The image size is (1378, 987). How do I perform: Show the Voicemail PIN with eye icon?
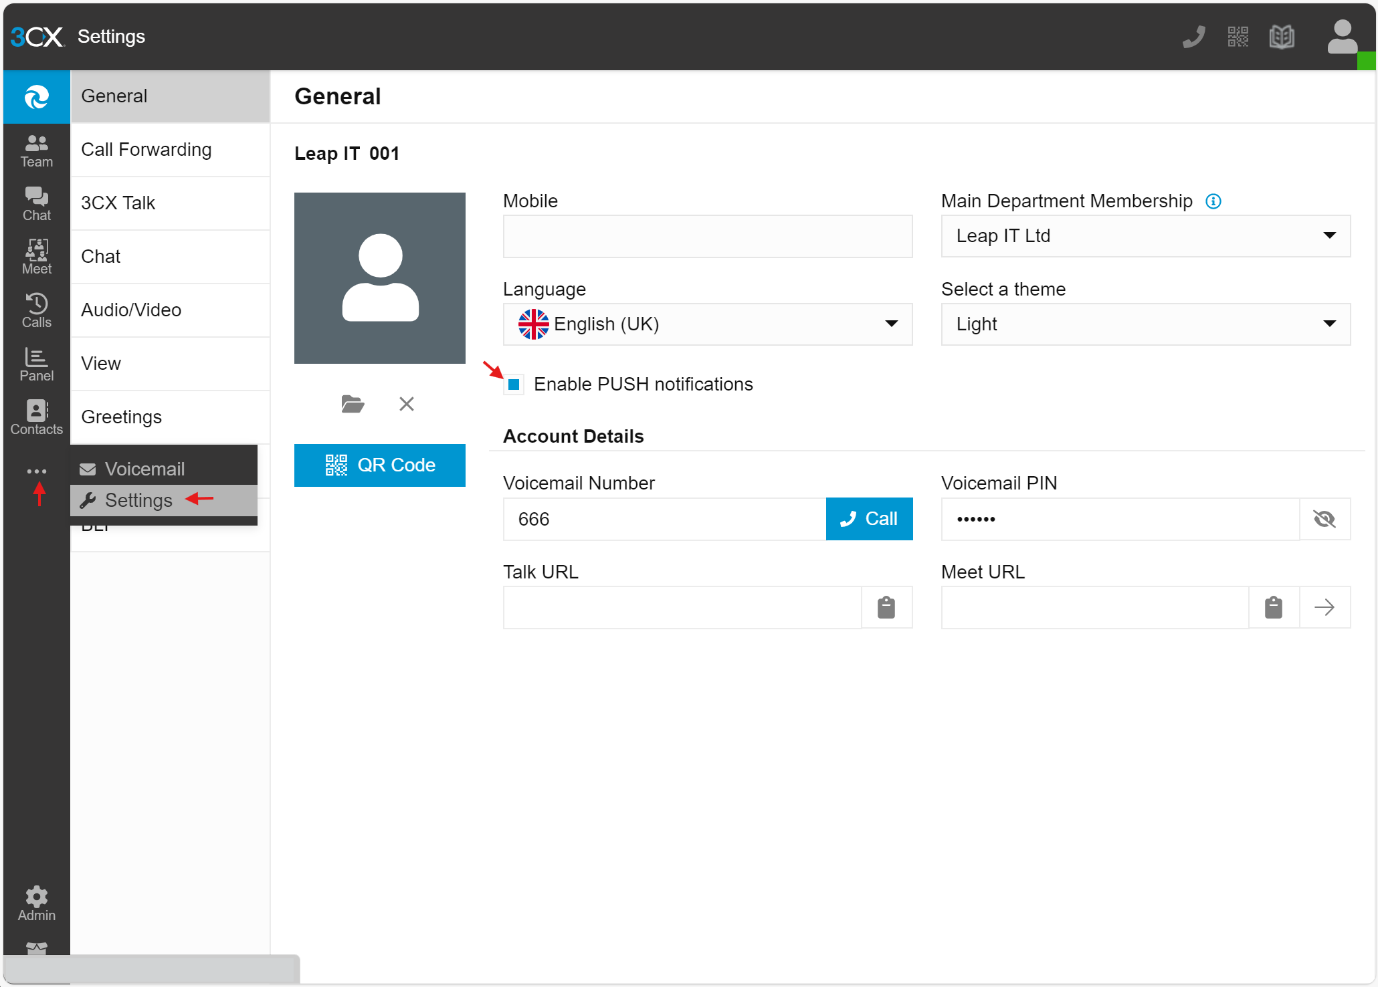pyautogui.click(x=1324, y=519)
